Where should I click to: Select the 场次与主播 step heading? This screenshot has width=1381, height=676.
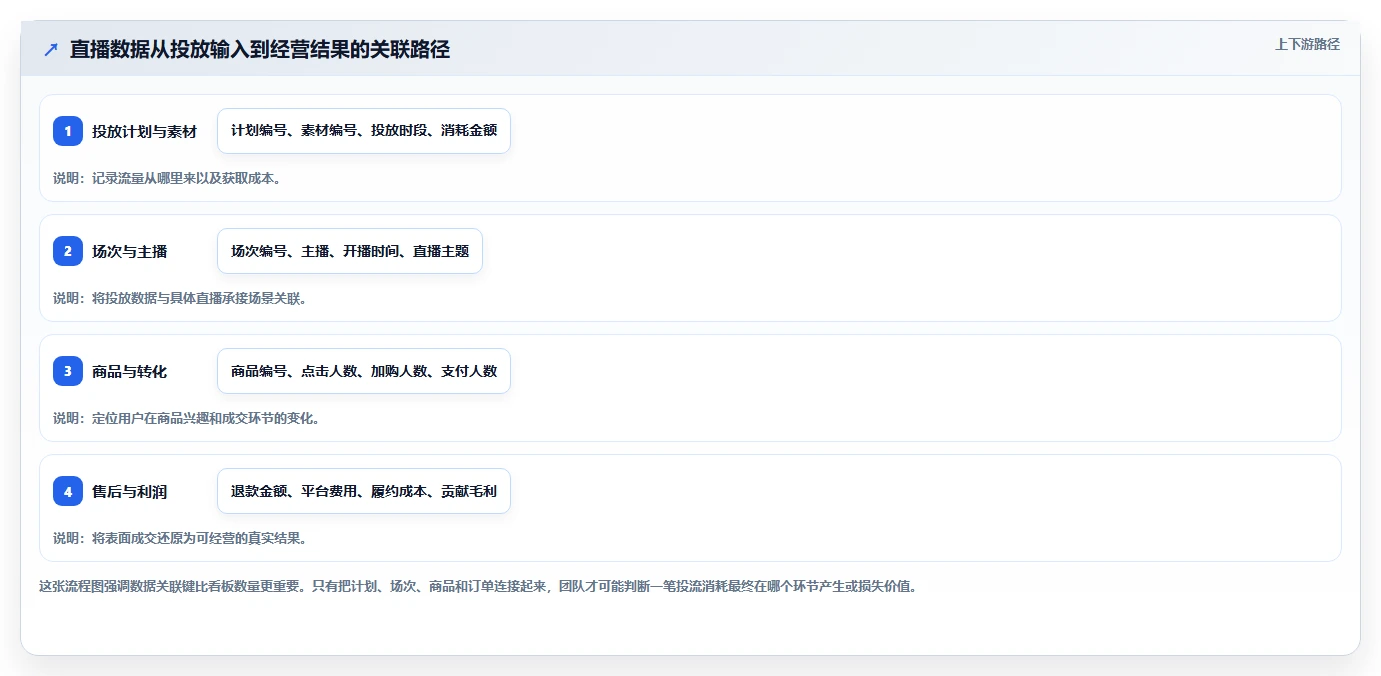[x=130, y=251]
